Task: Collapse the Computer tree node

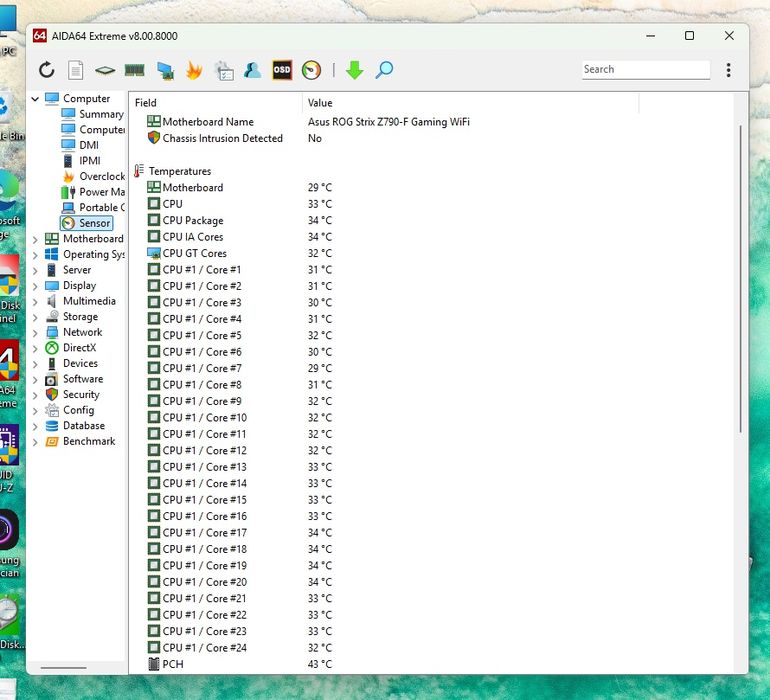Action: pos(35,99)
